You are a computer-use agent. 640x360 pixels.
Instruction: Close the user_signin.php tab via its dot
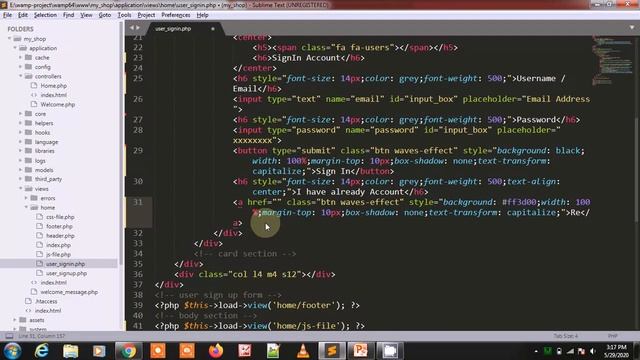[x=213, y=29]
